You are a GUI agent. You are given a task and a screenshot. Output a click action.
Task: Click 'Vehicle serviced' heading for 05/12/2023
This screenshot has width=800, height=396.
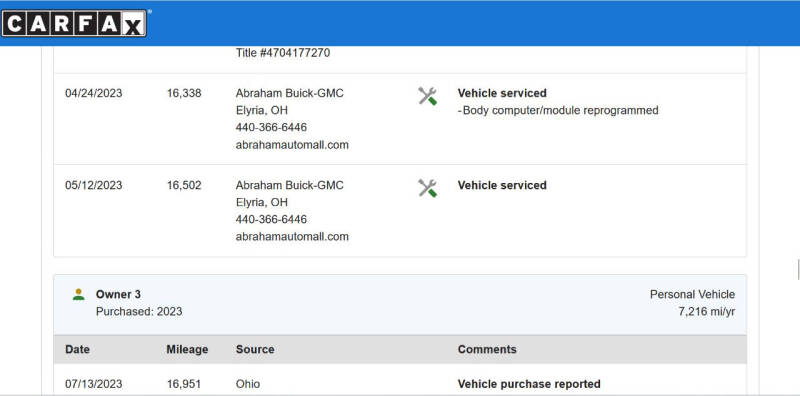tap(502, 185)
